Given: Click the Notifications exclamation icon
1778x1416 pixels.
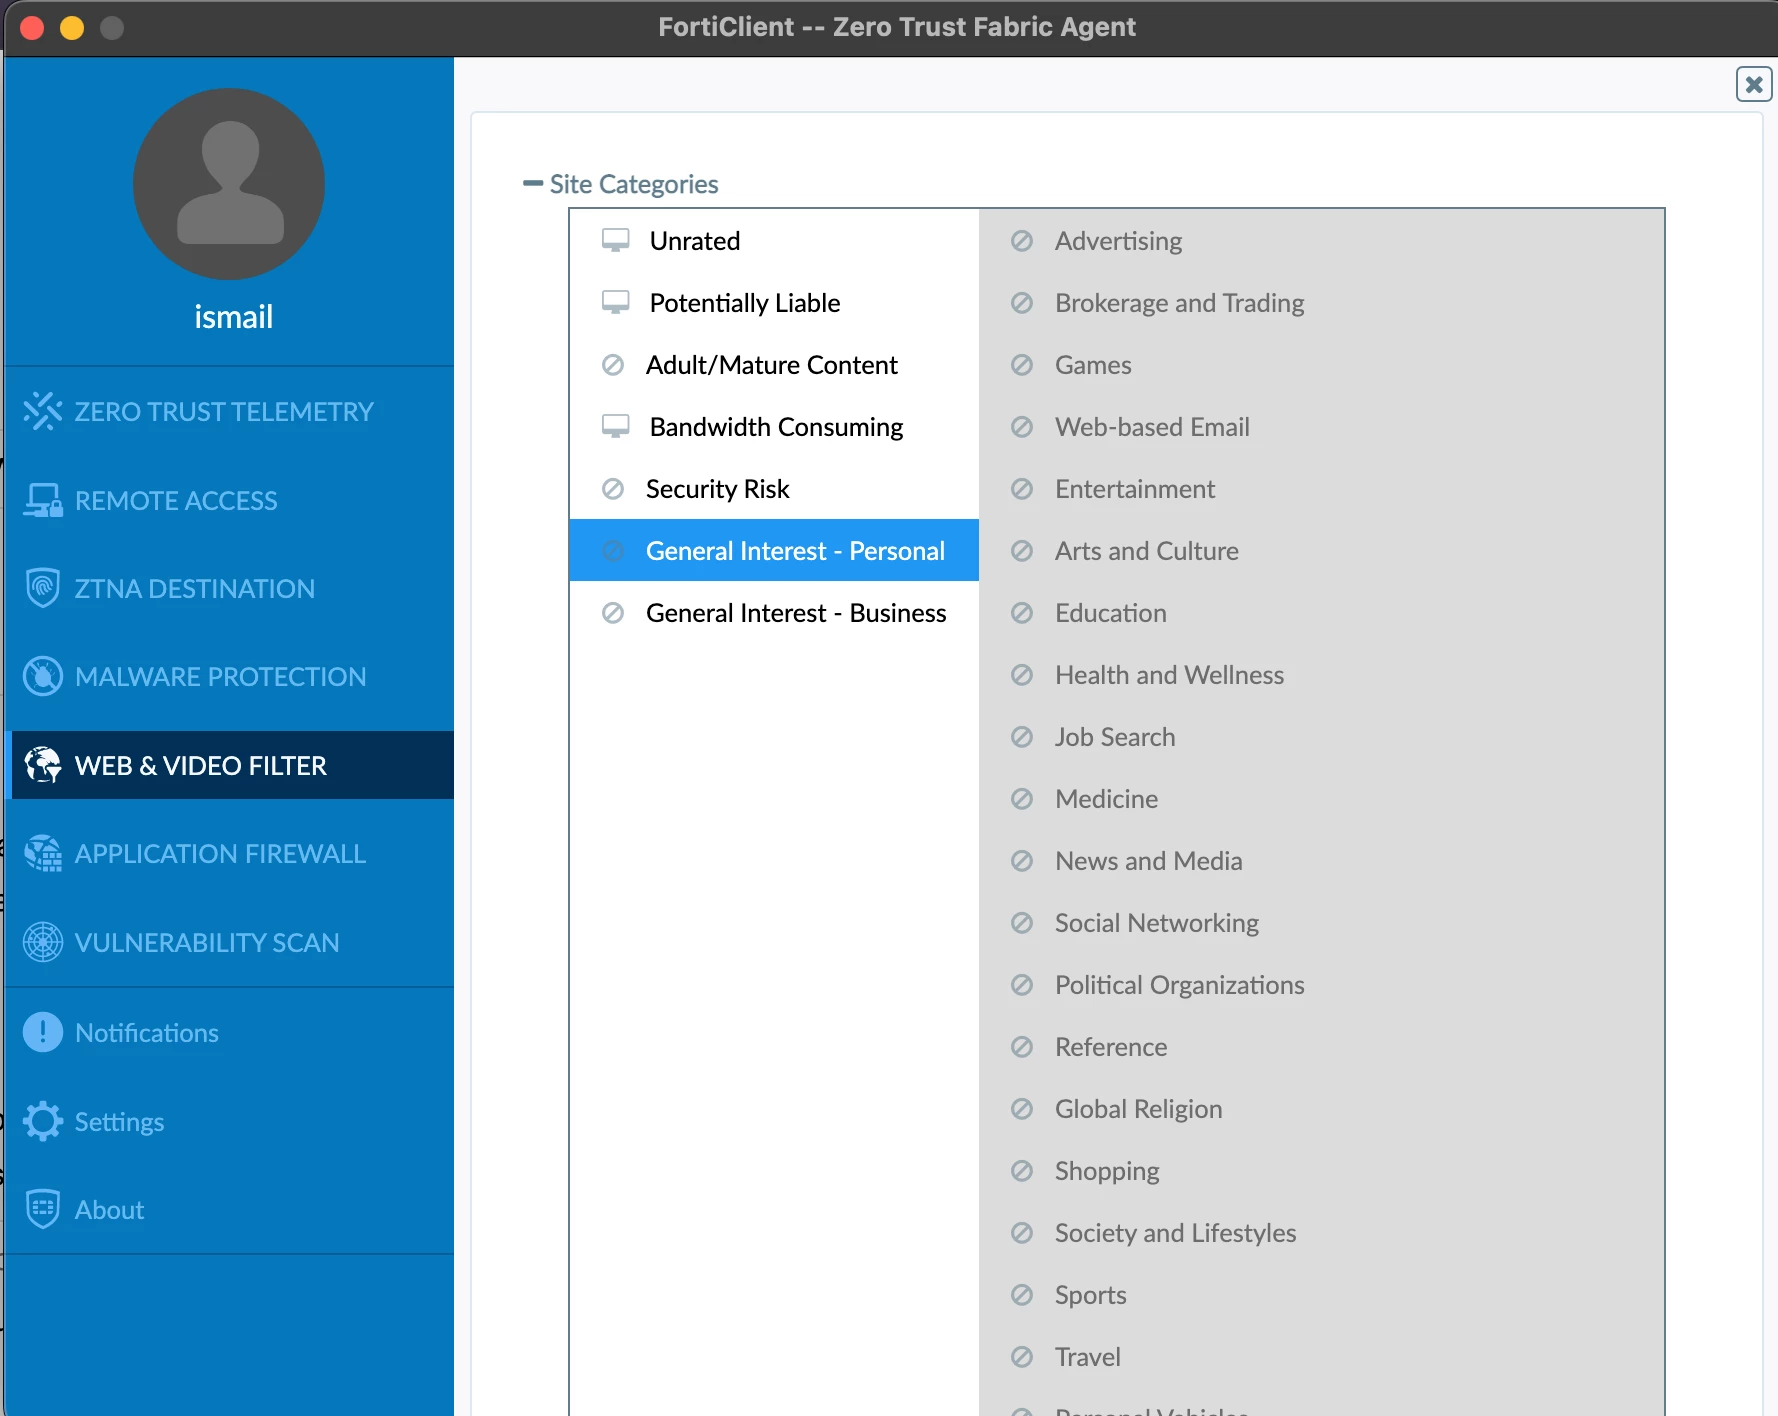Looking at the screenshot, I should (43, 1032).
